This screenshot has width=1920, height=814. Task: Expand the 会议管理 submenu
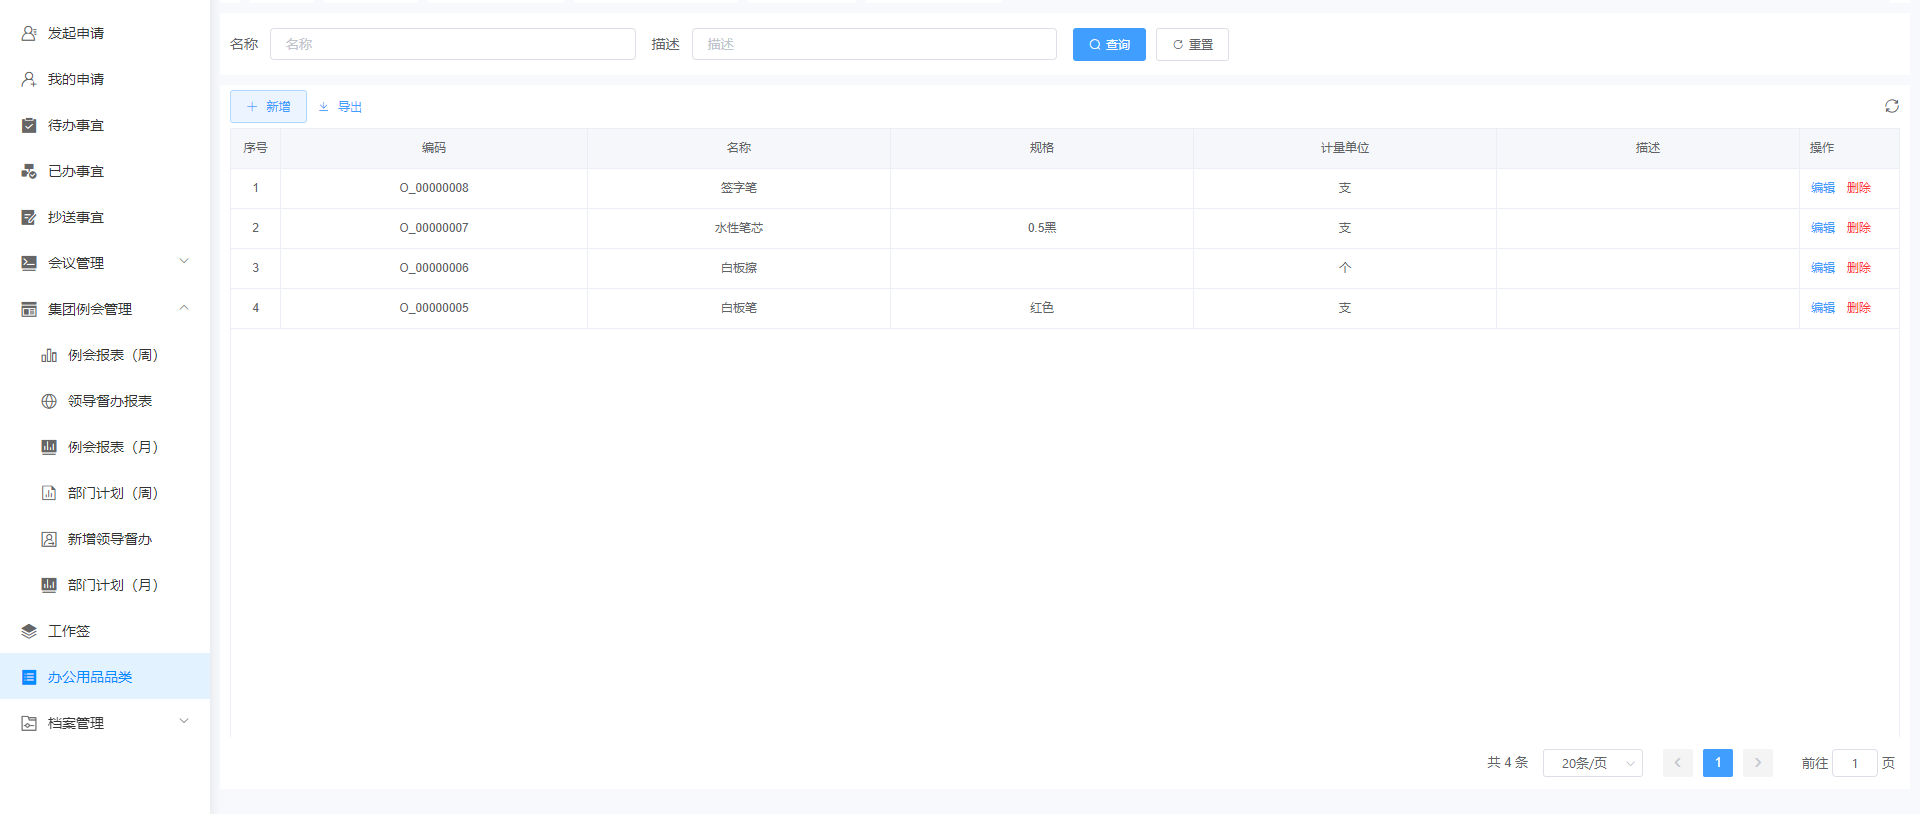[184, 262]
